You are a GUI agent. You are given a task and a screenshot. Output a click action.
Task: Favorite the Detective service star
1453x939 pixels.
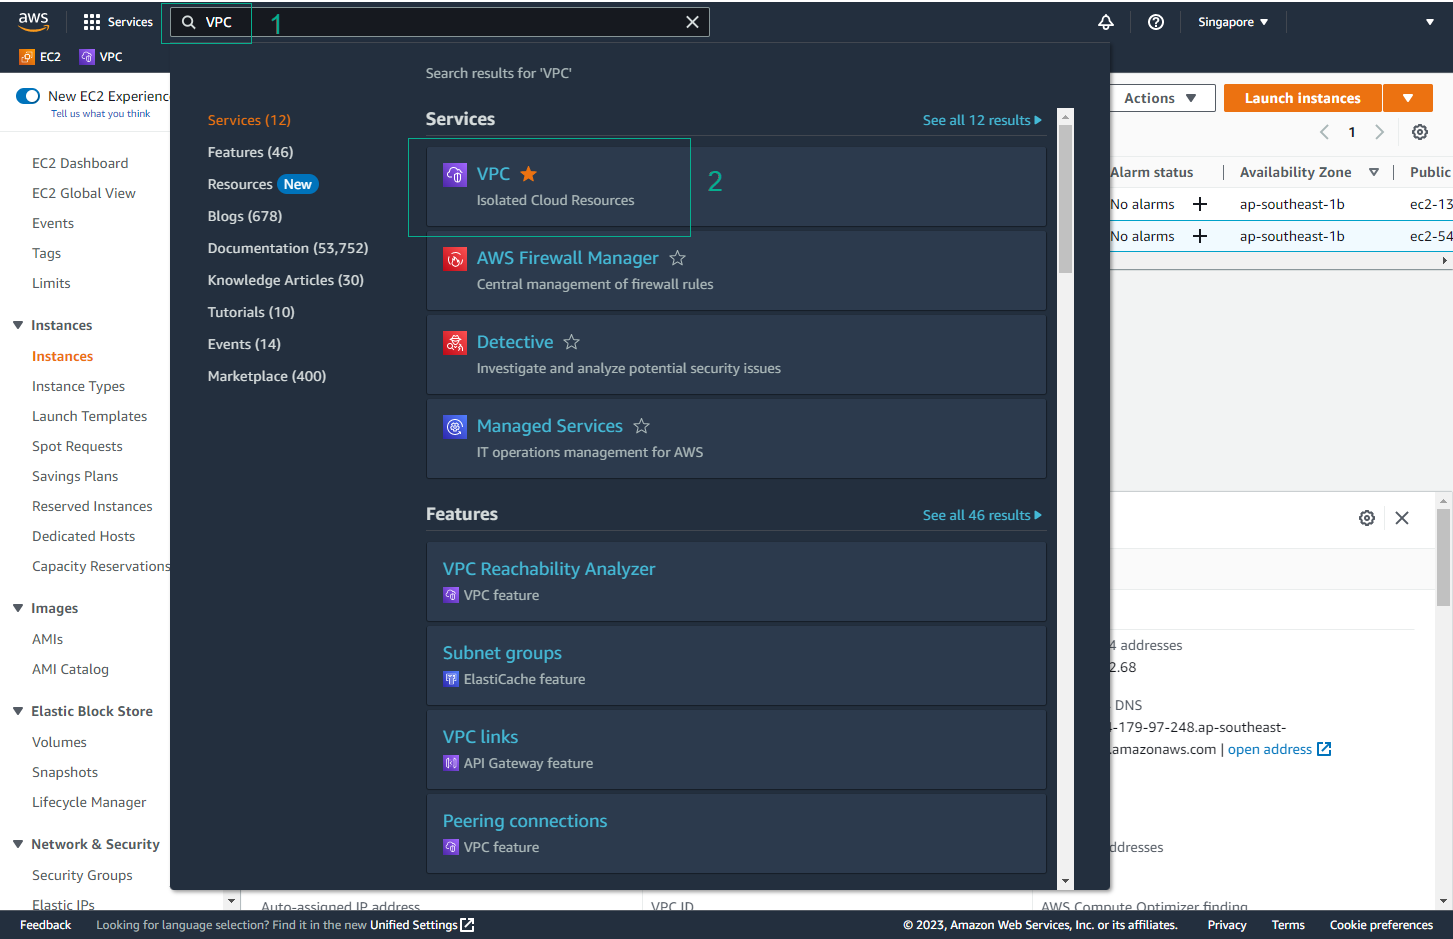[x=571, y=342]
